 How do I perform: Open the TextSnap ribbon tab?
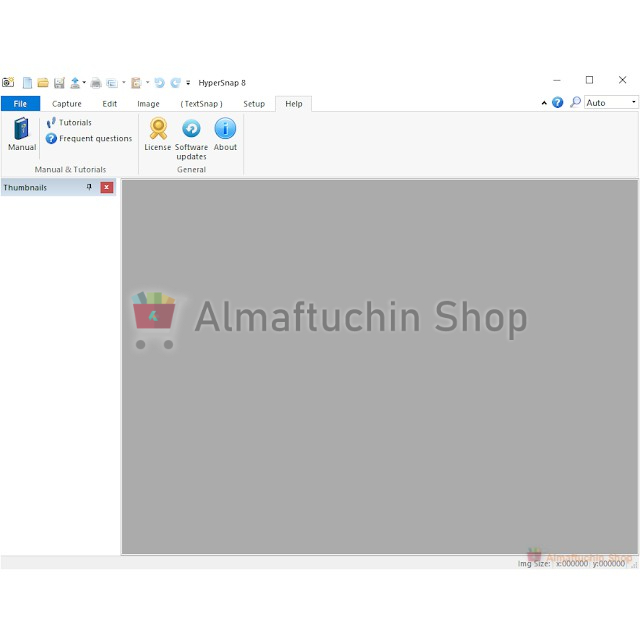click(201, 104)
